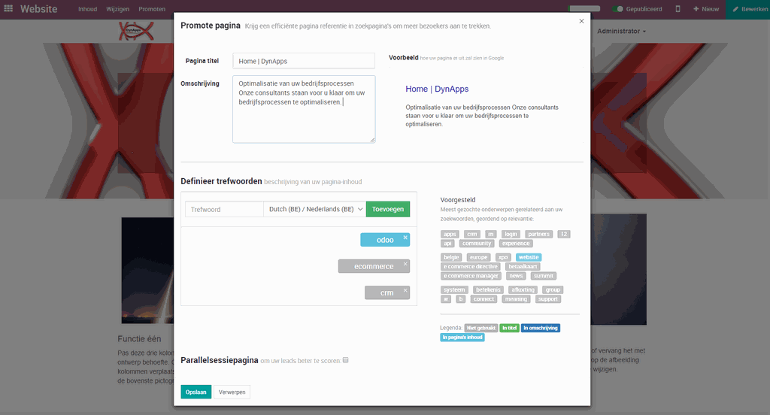This screenshot has height=415, width=770.
Task: Click the mobile preview phone icon
Action: click(678, 9)
